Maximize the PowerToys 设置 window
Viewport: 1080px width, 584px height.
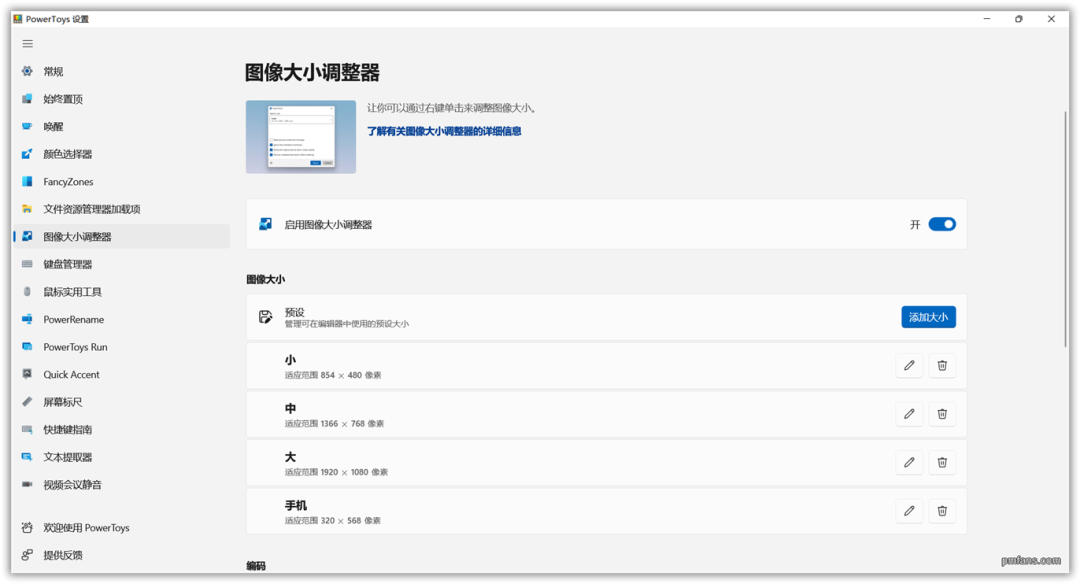point(1019,19)
